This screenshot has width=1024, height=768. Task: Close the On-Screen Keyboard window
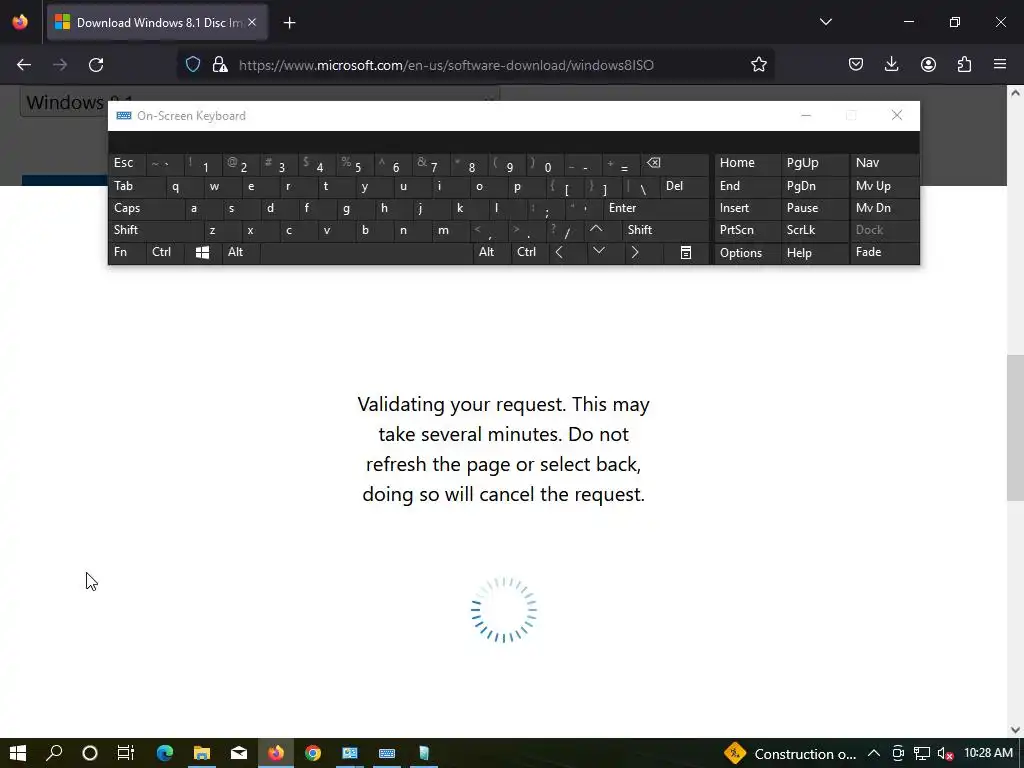pos(897,116)
